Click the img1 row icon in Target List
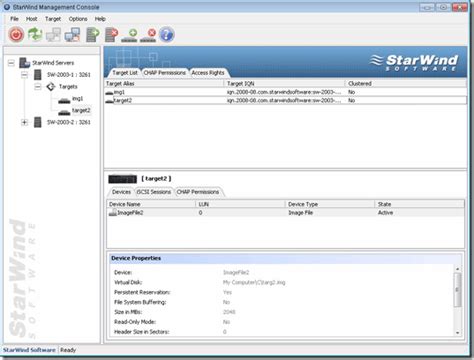This screenshot has width=474, height=360. coord(109,93)
